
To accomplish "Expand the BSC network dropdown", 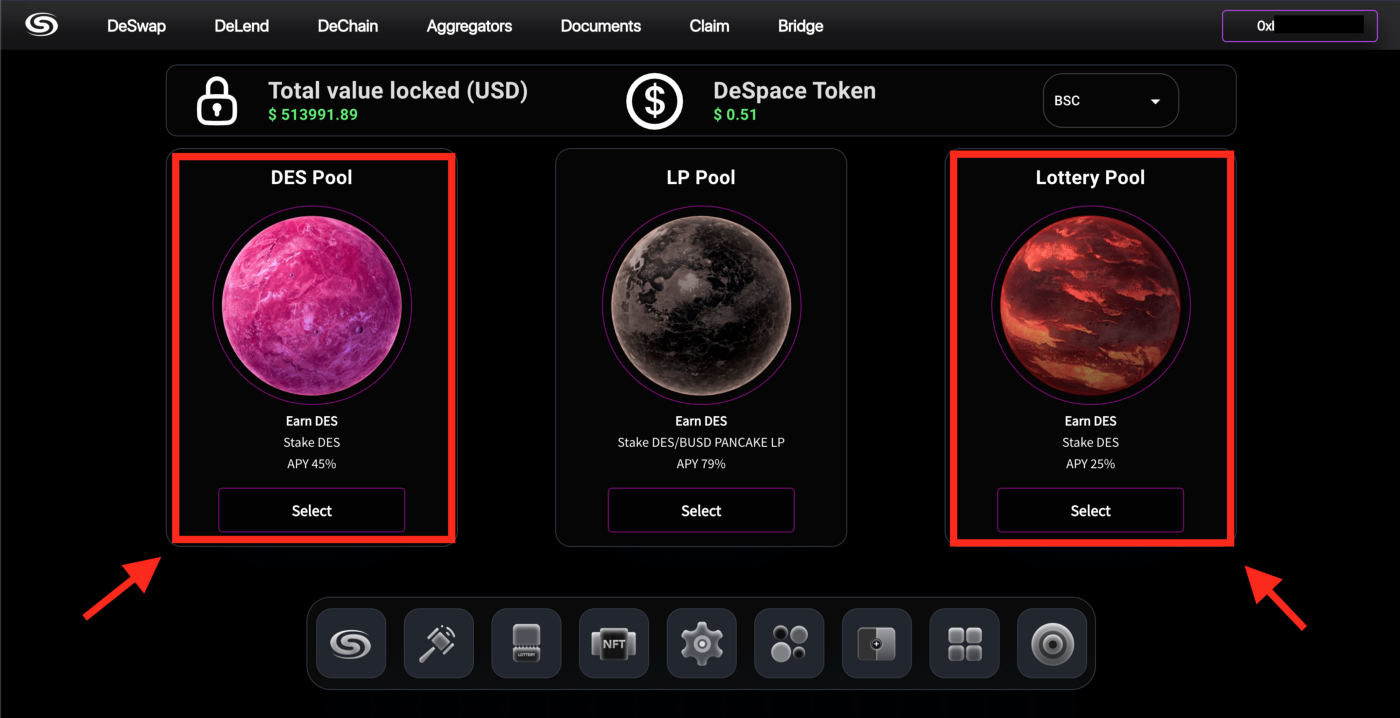I will 1110,101.
